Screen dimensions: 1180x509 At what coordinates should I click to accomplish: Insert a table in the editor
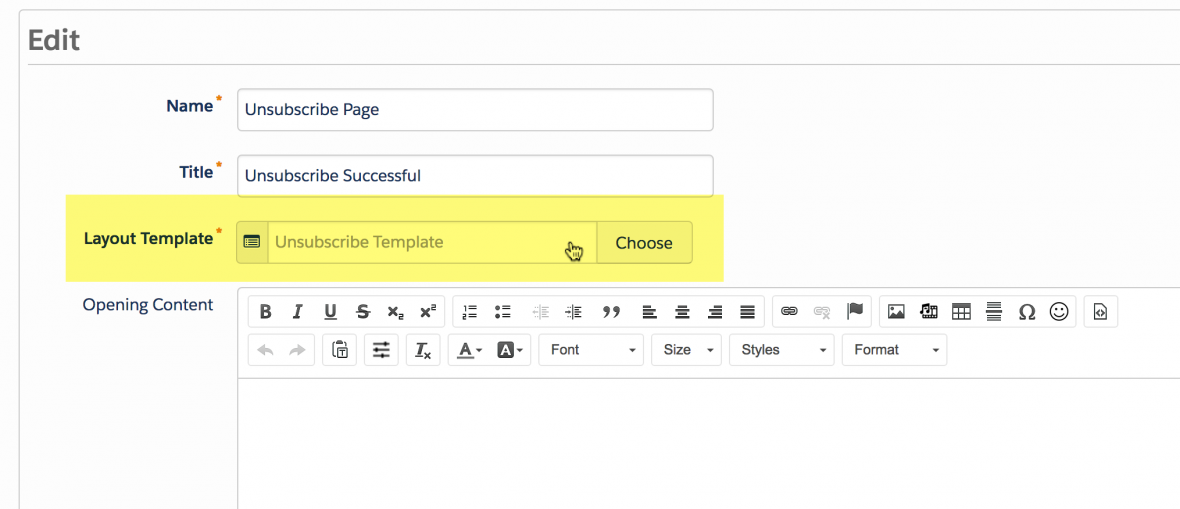coord(961,312)
